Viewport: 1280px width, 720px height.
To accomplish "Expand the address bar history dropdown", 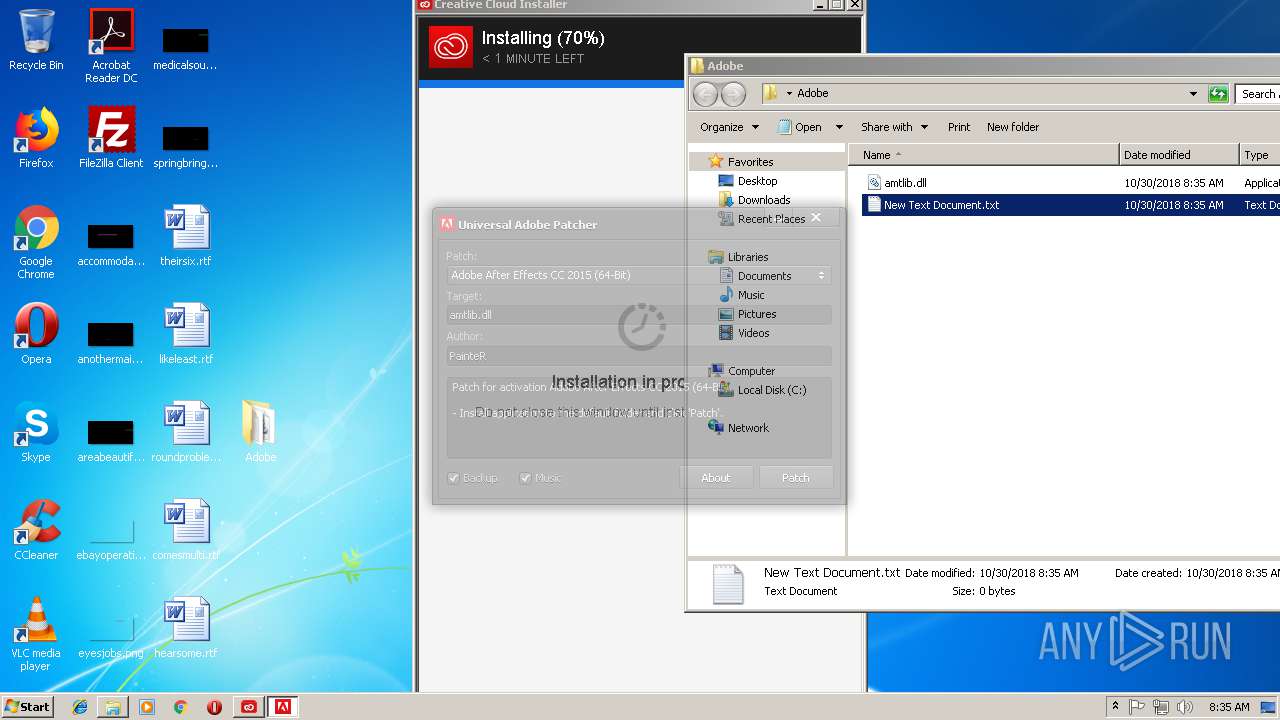I will tap(1193, 94).
